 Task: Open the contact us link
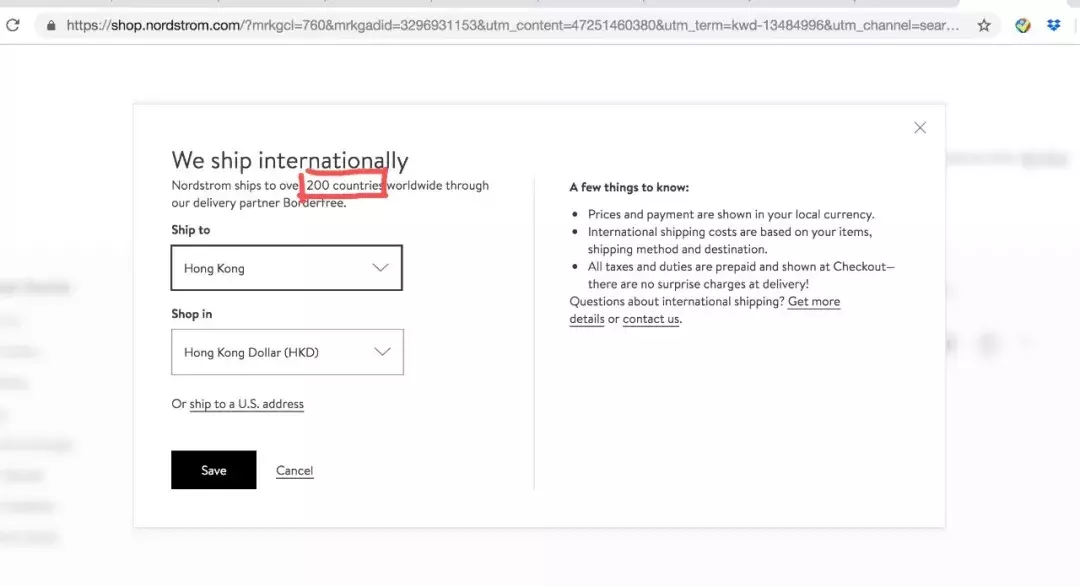click(x=651, y=319)
